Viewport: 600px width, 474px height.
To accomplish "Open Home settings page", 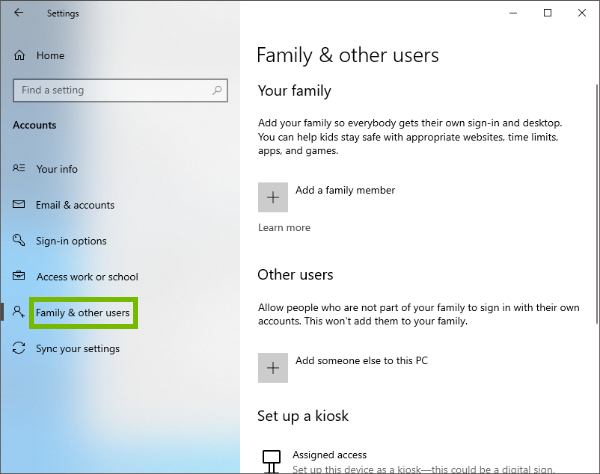I will click(50, 55).
